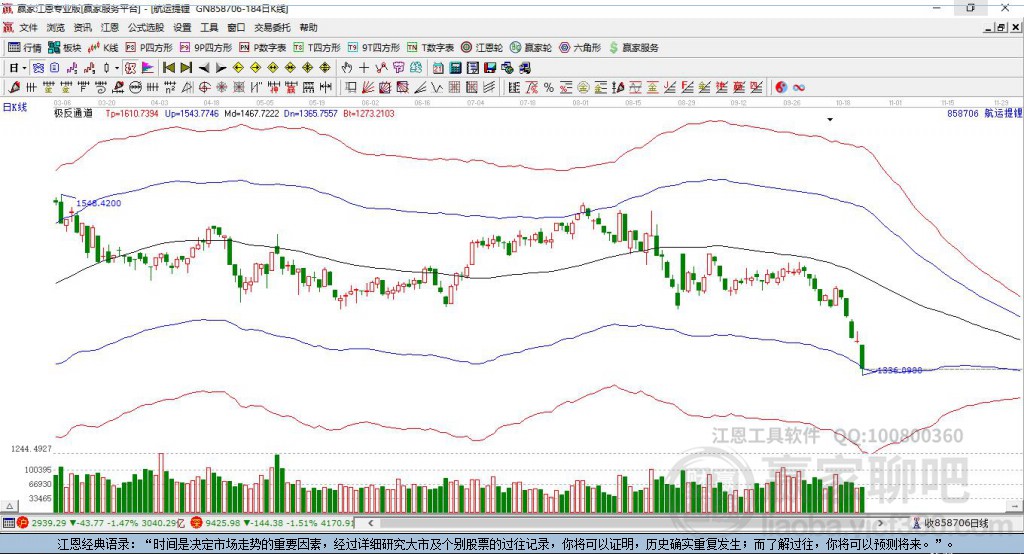Viewport: 1024px width, 554px height.
Task: Click the yellow diamond left-right arrows icon
Action: (273, 68)
